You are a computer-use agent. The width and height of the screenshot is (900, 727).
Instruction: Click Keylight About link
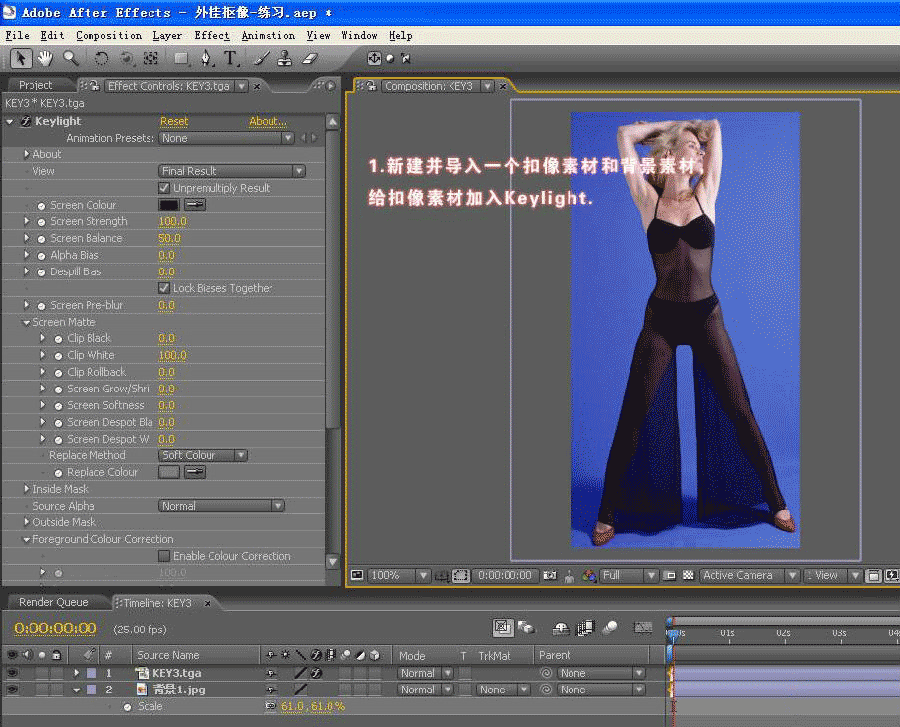tap(267, 122)
